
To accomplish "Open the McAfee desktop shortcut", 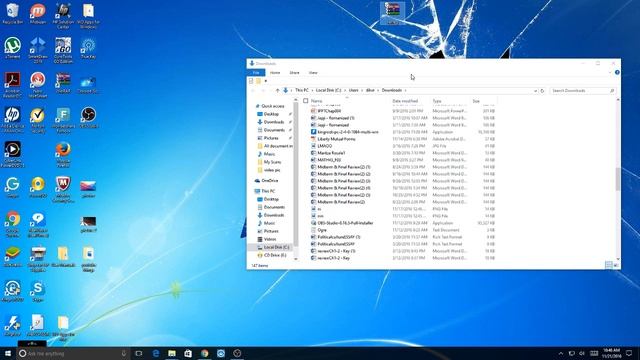I will [x=63, y=189].
